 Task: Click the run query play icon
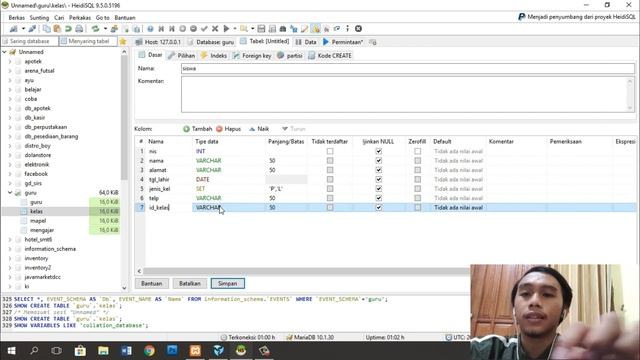point(227,29)
